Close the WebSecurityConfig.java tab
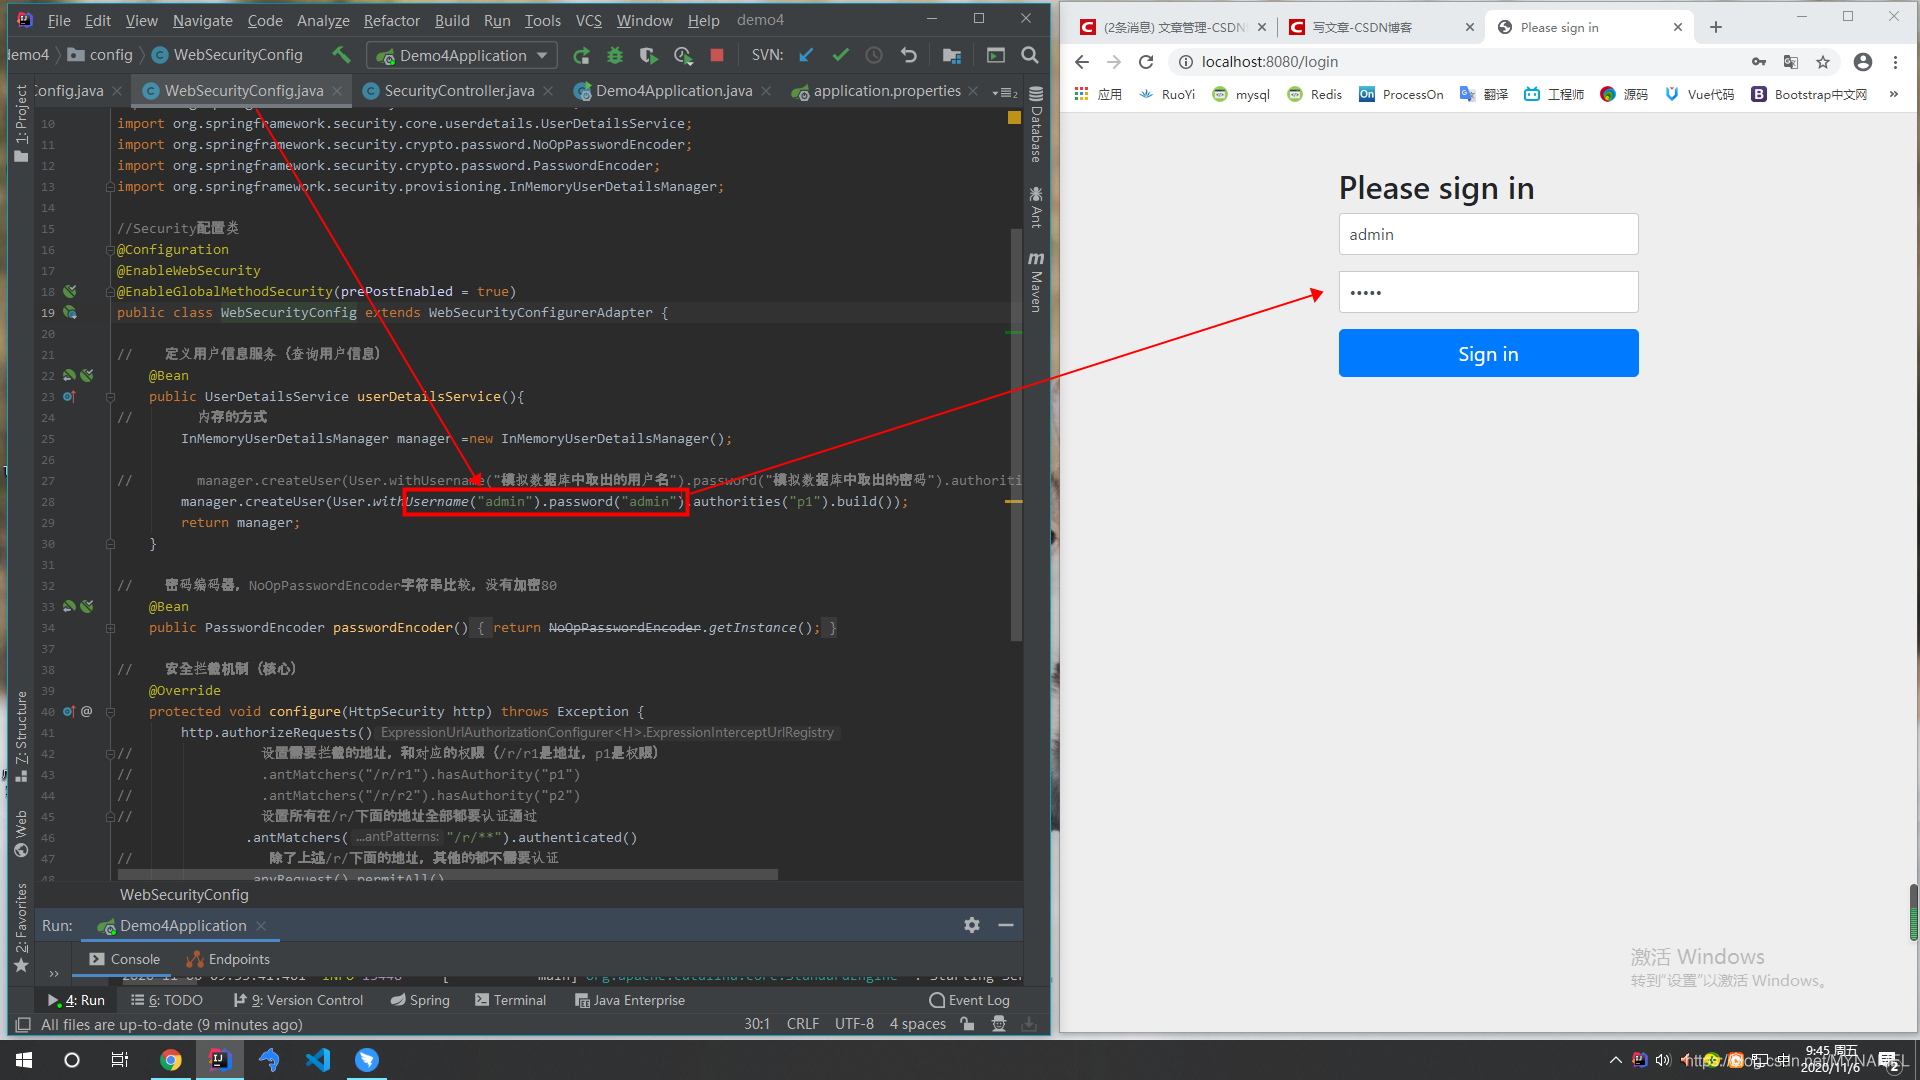This screenshot has width=1920, height=1080. click(x=337, y=91)
